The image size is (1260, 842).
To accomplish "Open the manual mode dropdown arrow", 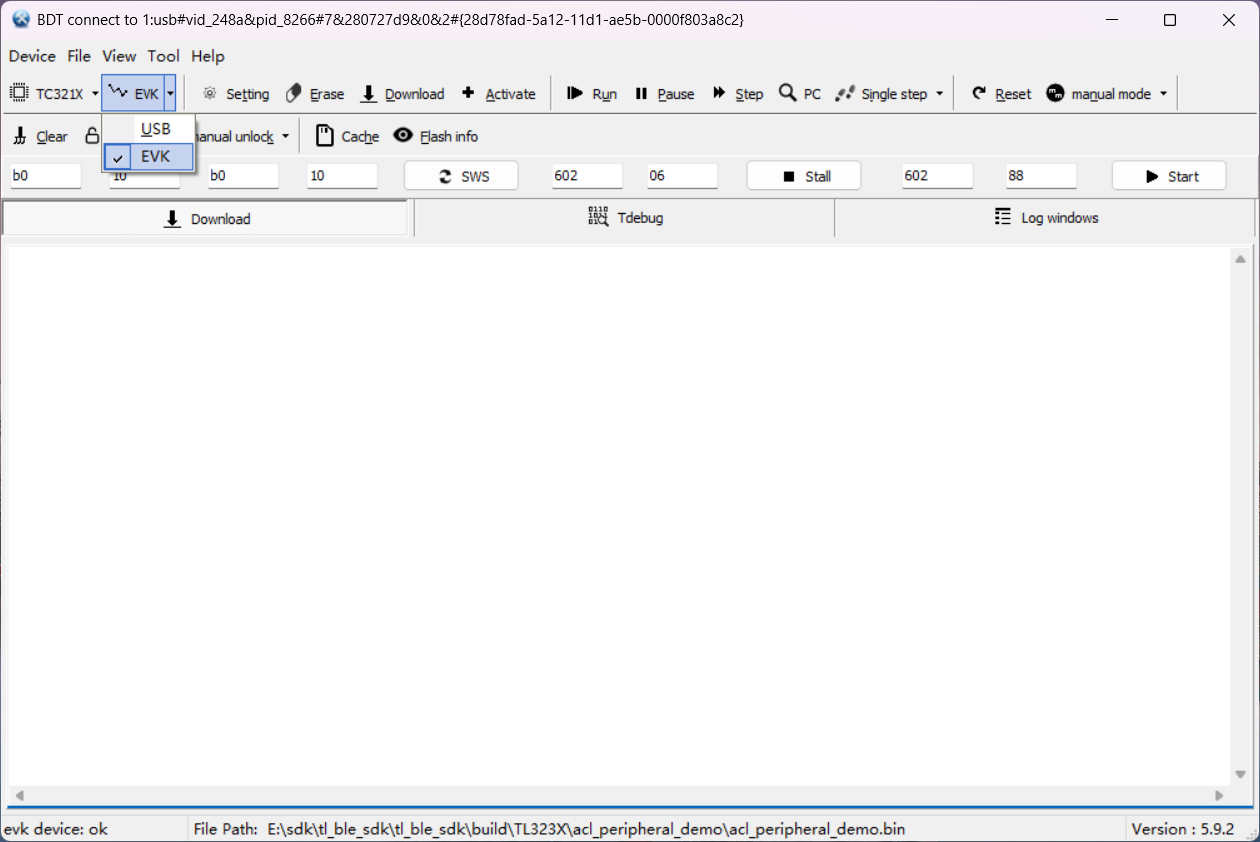I will (x=1163, y=94).
